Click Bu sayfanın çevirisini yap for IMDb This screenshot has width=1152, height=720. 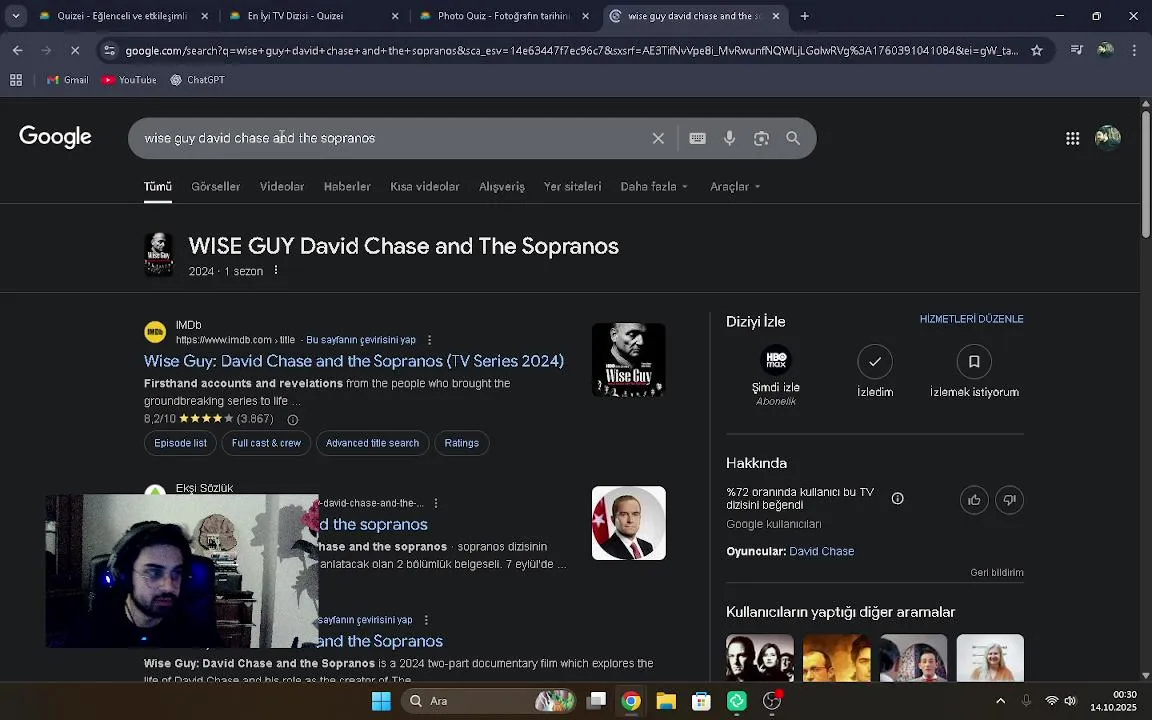(x=361, y=340)
